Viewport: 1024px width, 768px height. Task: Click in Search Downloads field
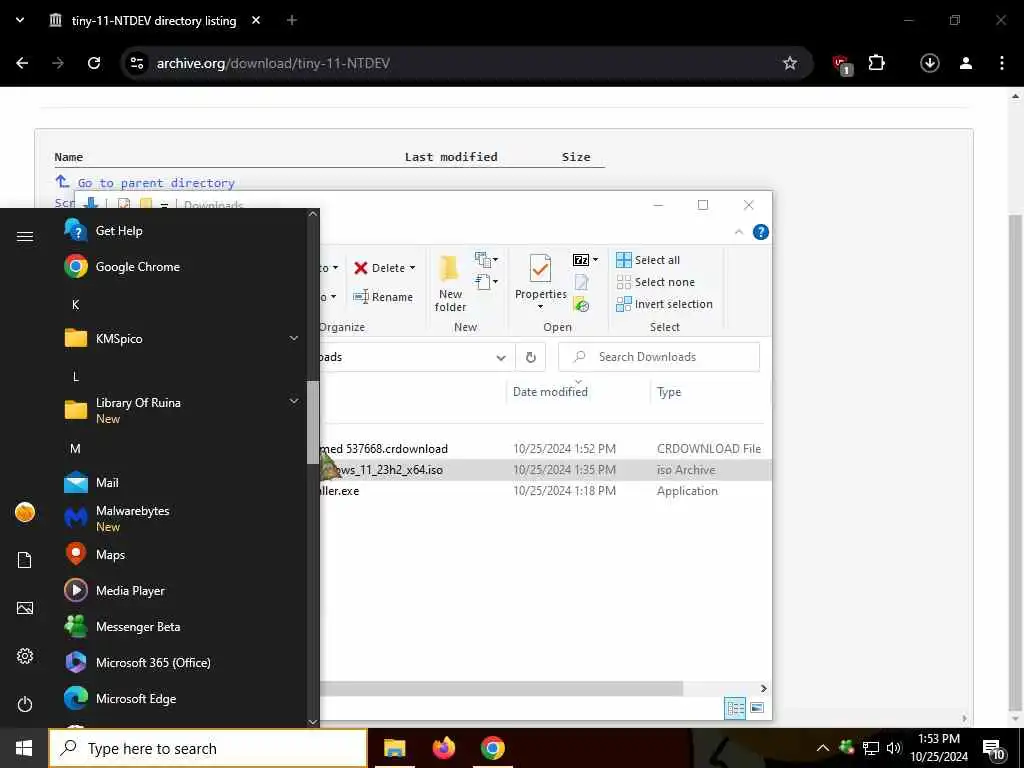(659, 357)
